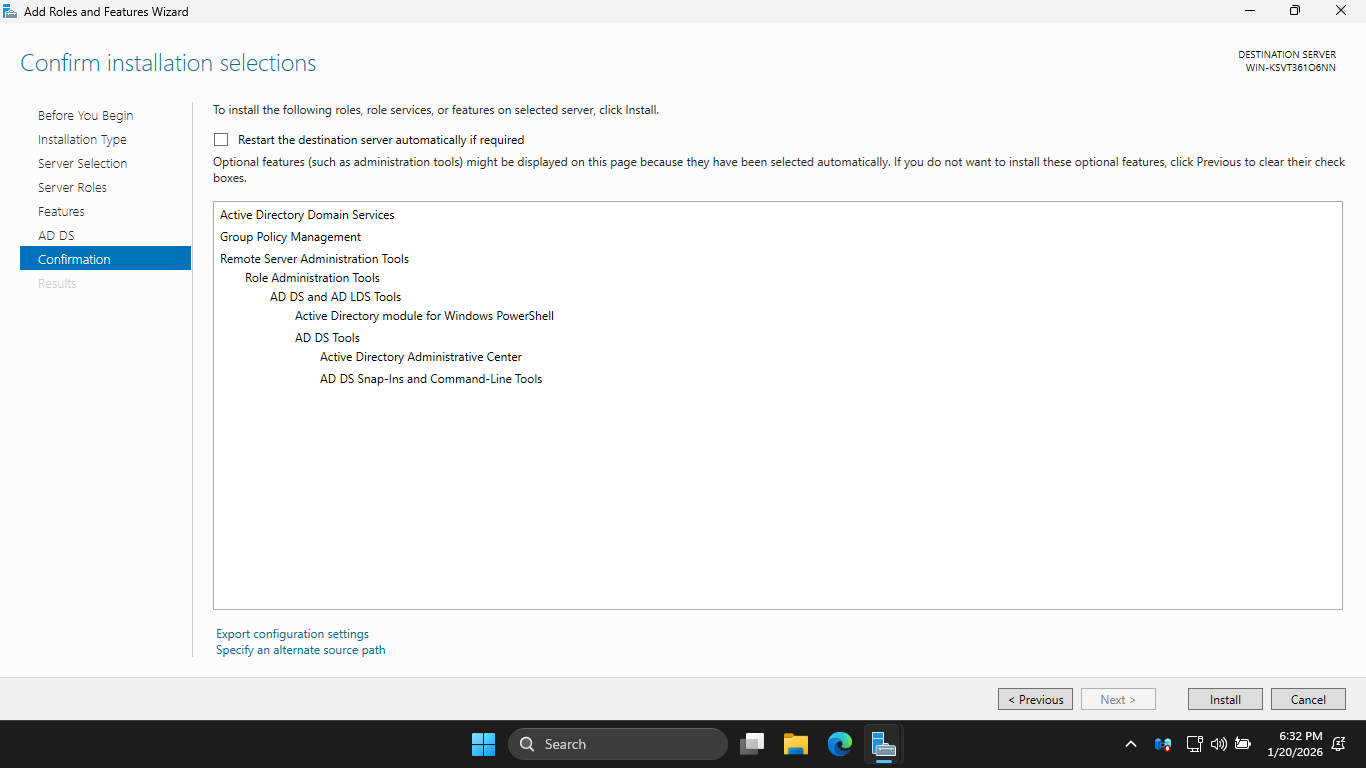1366x768 pixels.
Task: Open Microsoft Edge from the taskbar
Action: (839, 744)
